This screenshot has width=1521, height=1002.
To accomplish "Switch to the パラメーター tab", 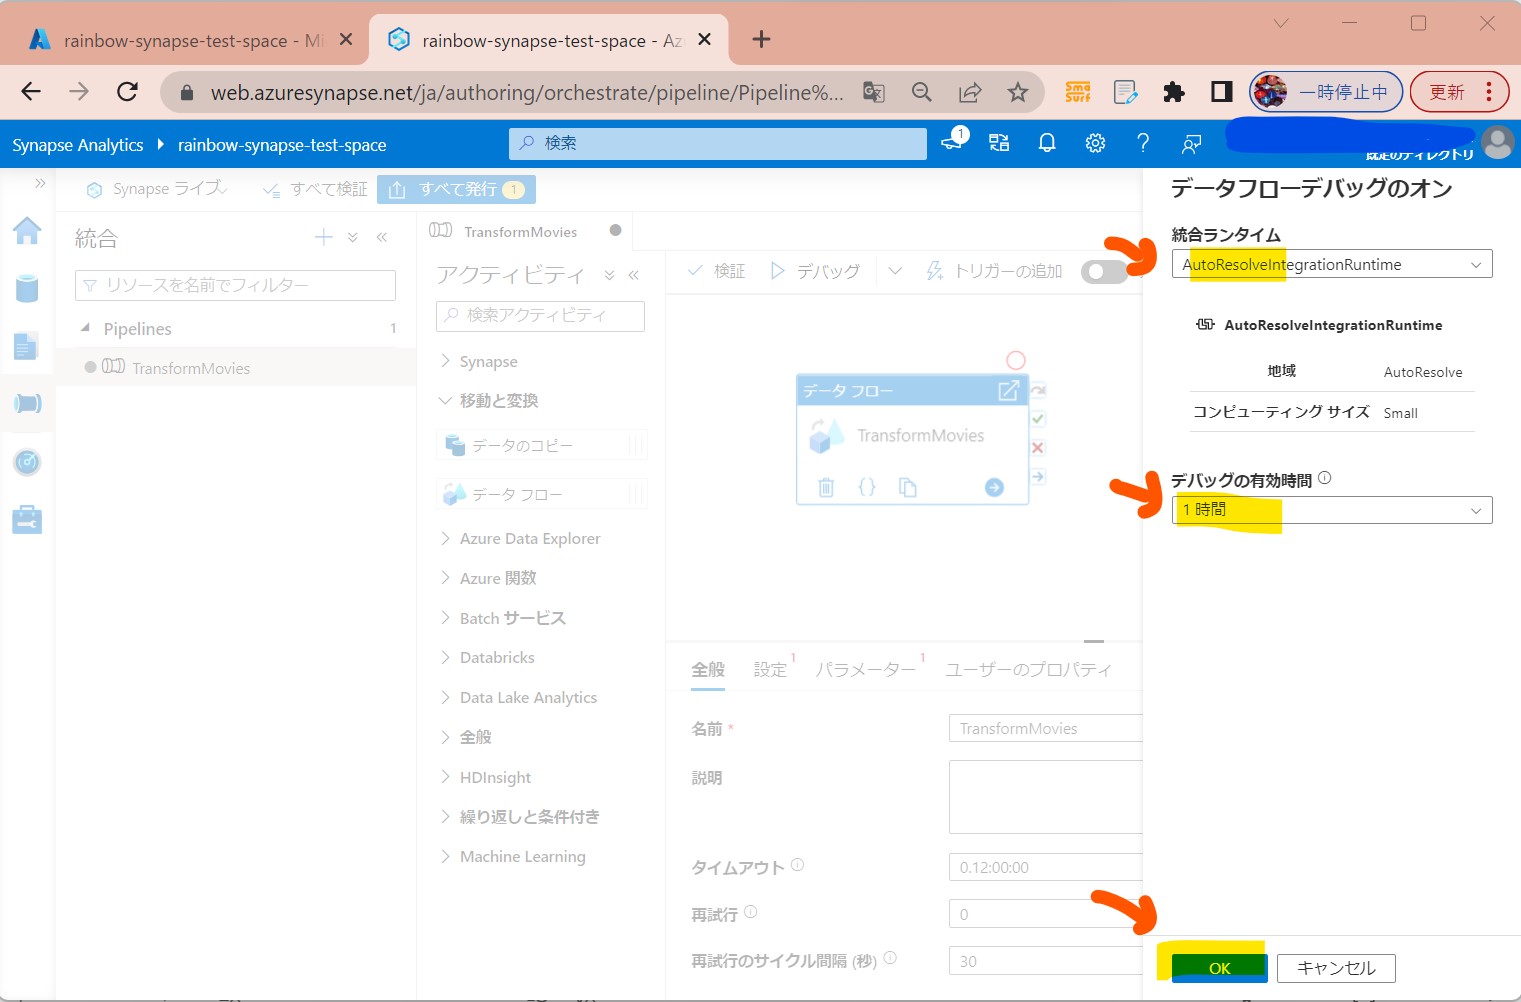I will 865,670.
